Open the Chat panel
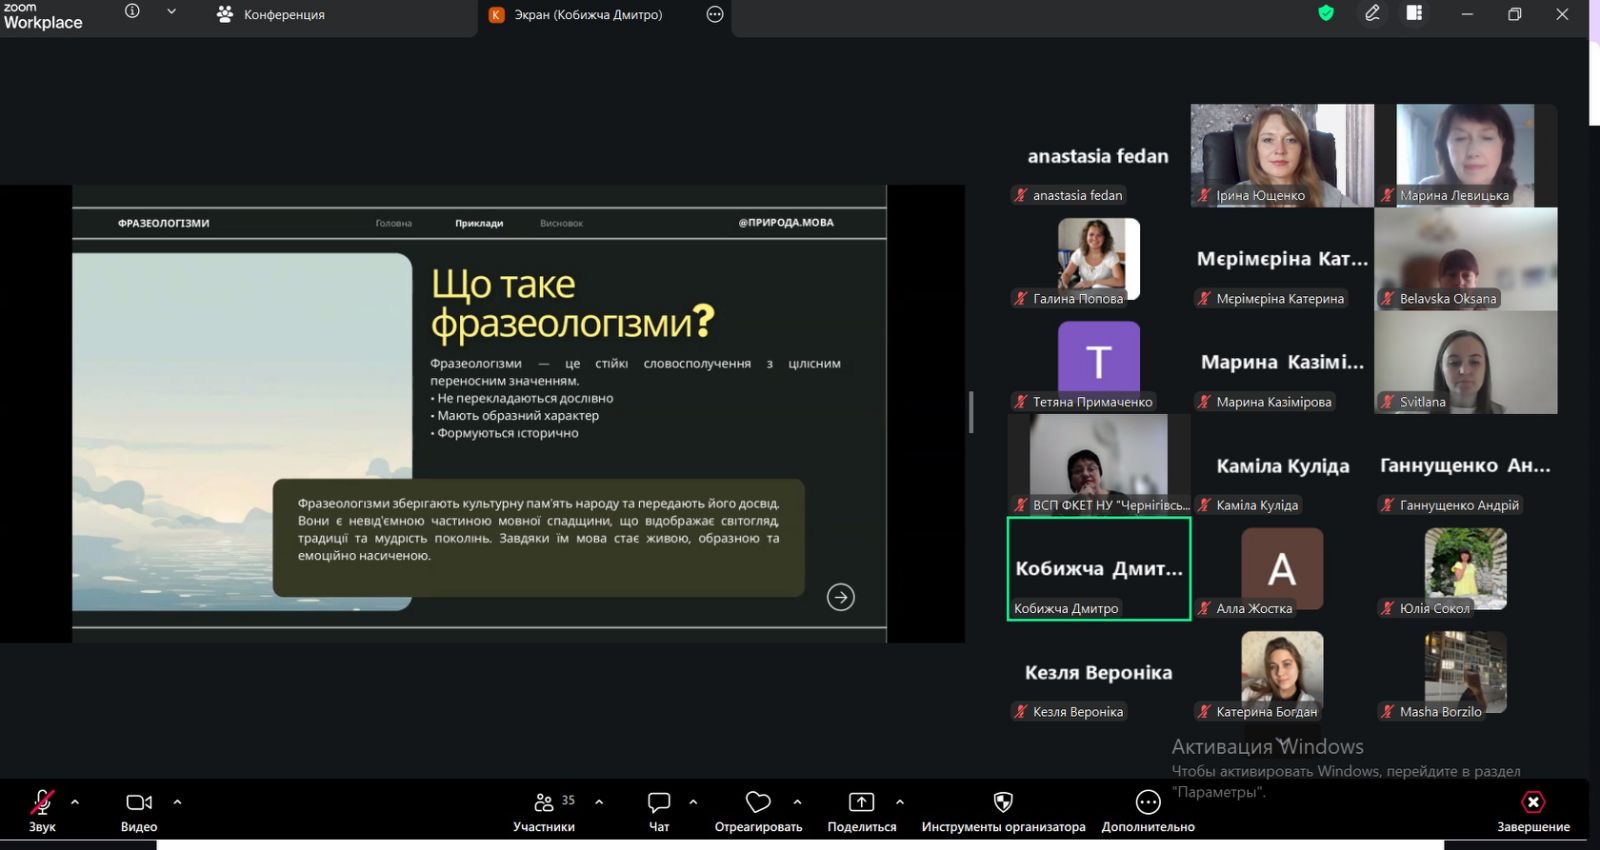1600x850 pixels. pyautogui.click(x=659, y=803)
